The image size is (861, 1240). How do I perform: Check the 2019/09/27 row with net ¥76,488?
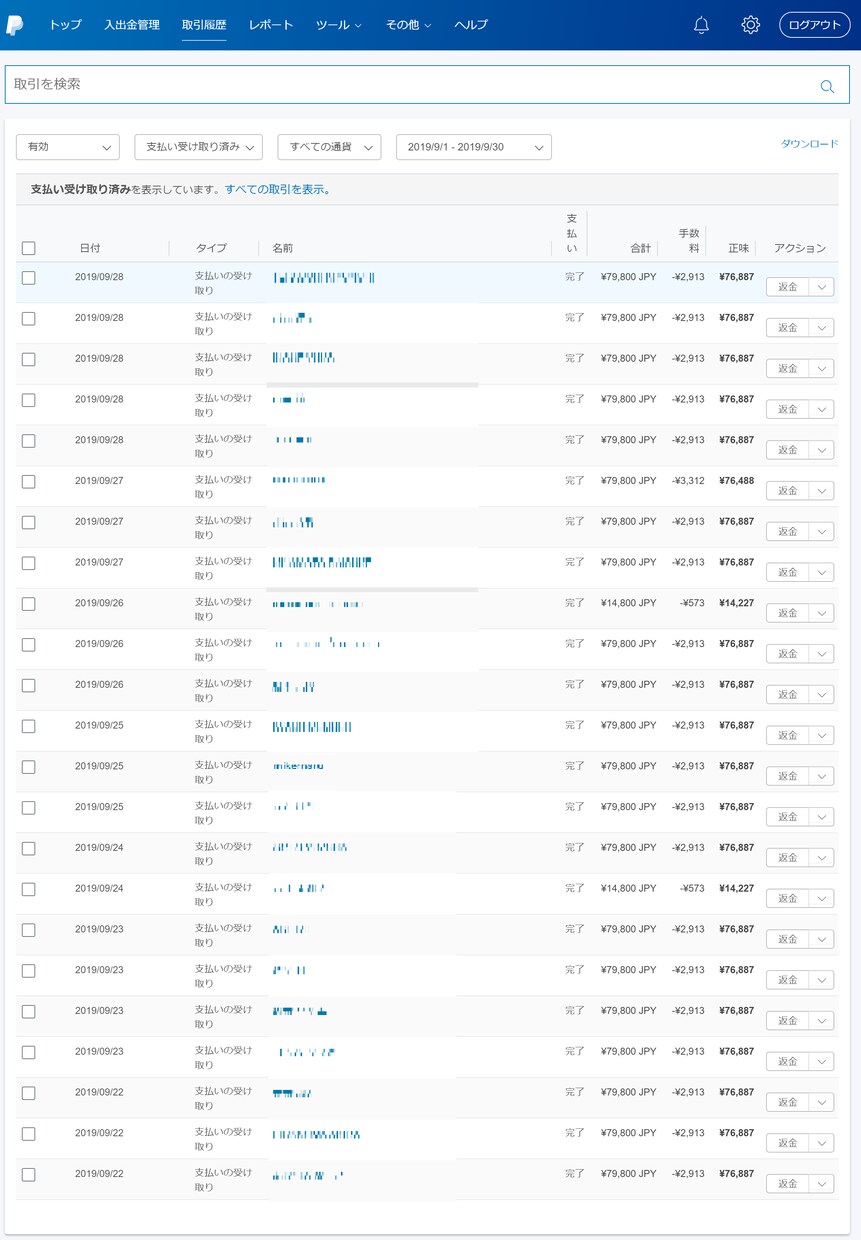pos(28,481)
